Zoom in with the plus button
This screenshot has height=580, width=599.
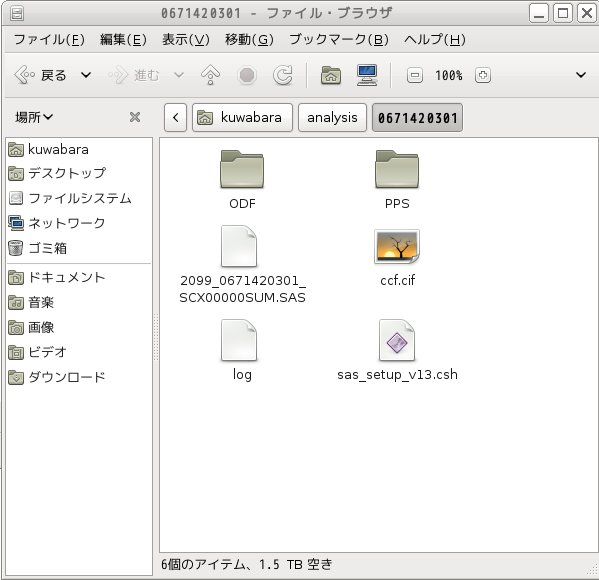click(482, 75)
